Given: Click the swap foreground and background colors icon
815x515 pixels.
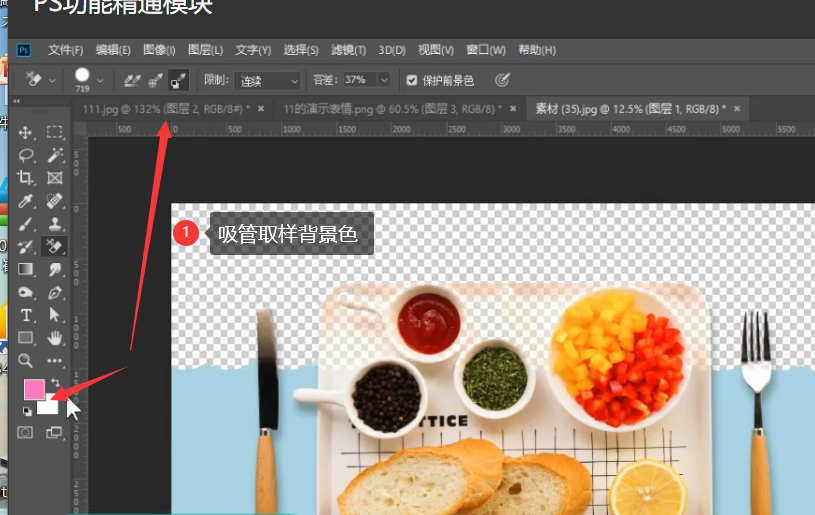Looking at the screenshot, I should (x=55, y=383).
